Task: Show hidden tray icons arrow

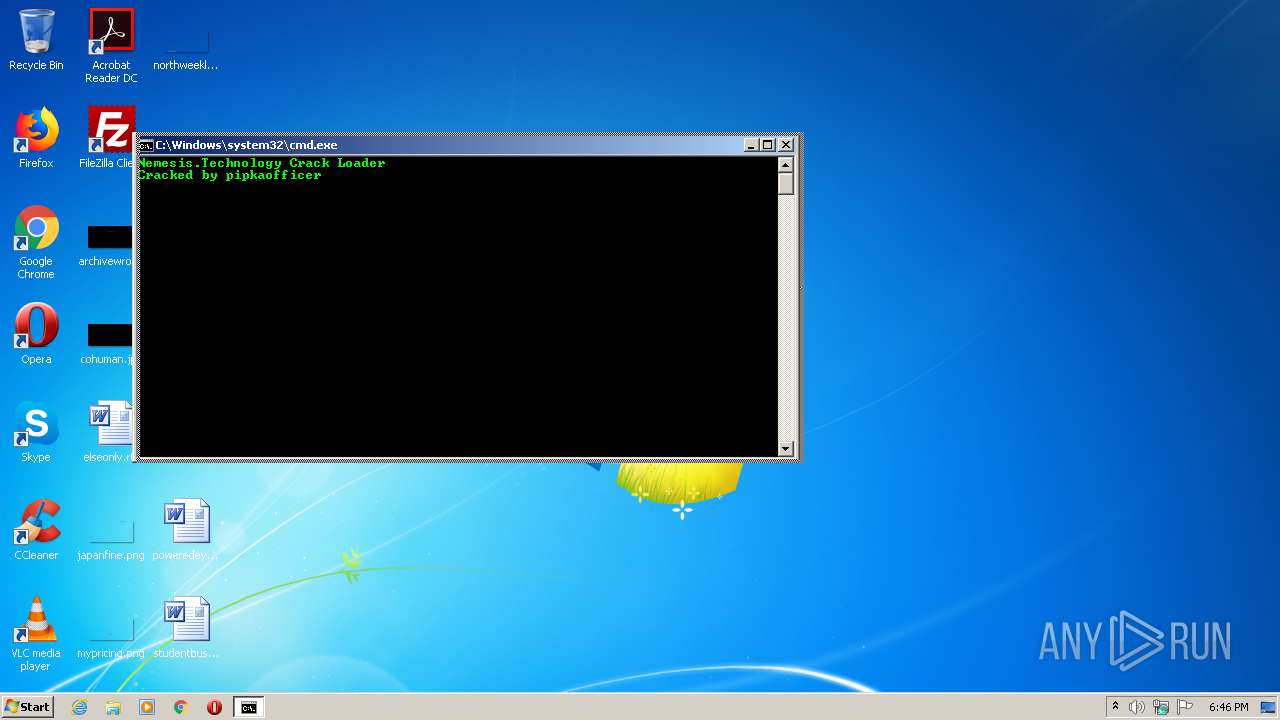Action: pyautogui.click(x=1115, y=707)
